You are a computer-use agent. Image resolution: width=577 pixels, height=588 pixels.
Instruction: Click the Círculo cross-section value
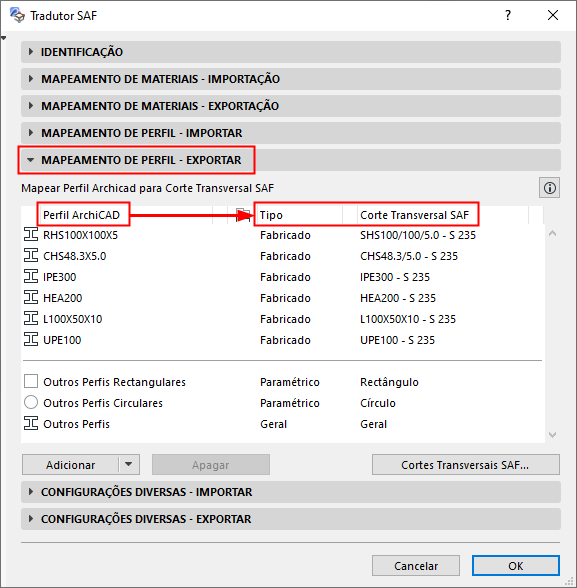click(378, 403)
